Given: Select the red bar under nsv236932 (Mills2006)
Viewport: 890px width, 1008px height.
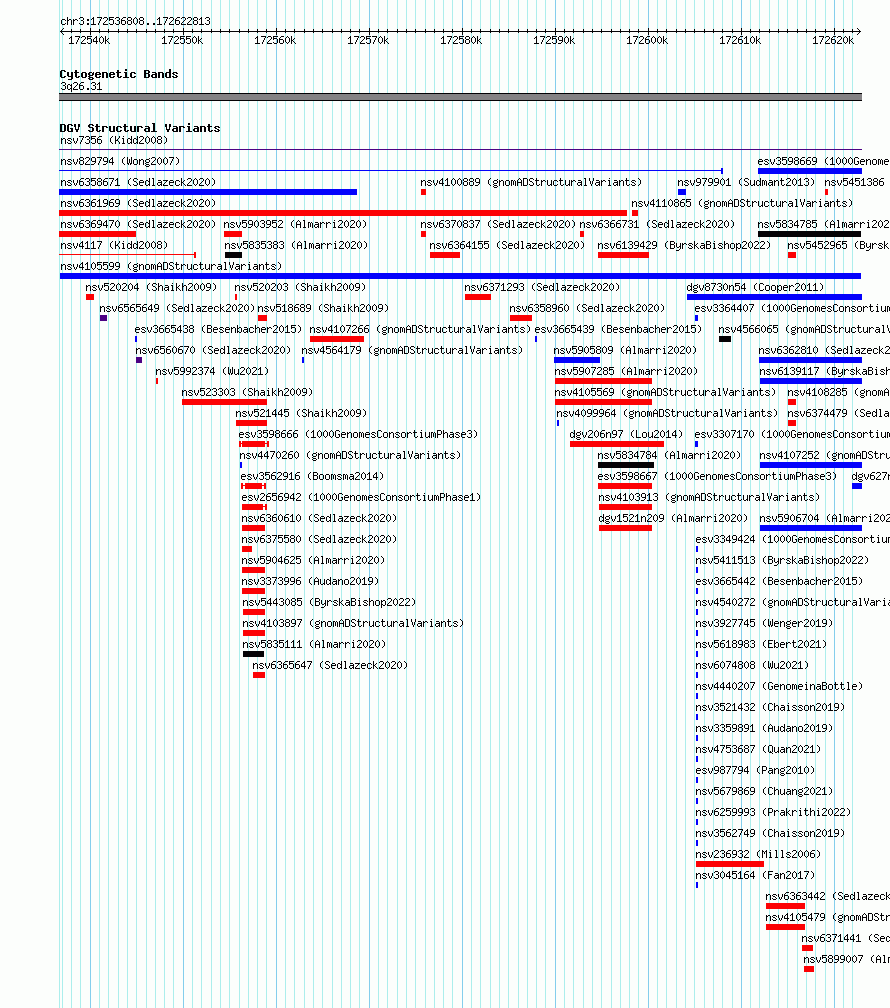Looking at the screenshot, I should coord(730,864).
